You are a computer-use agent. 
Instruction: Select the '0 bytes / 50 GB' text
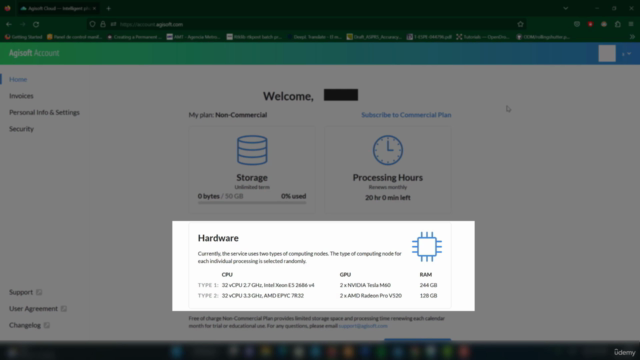click(220, 196)
